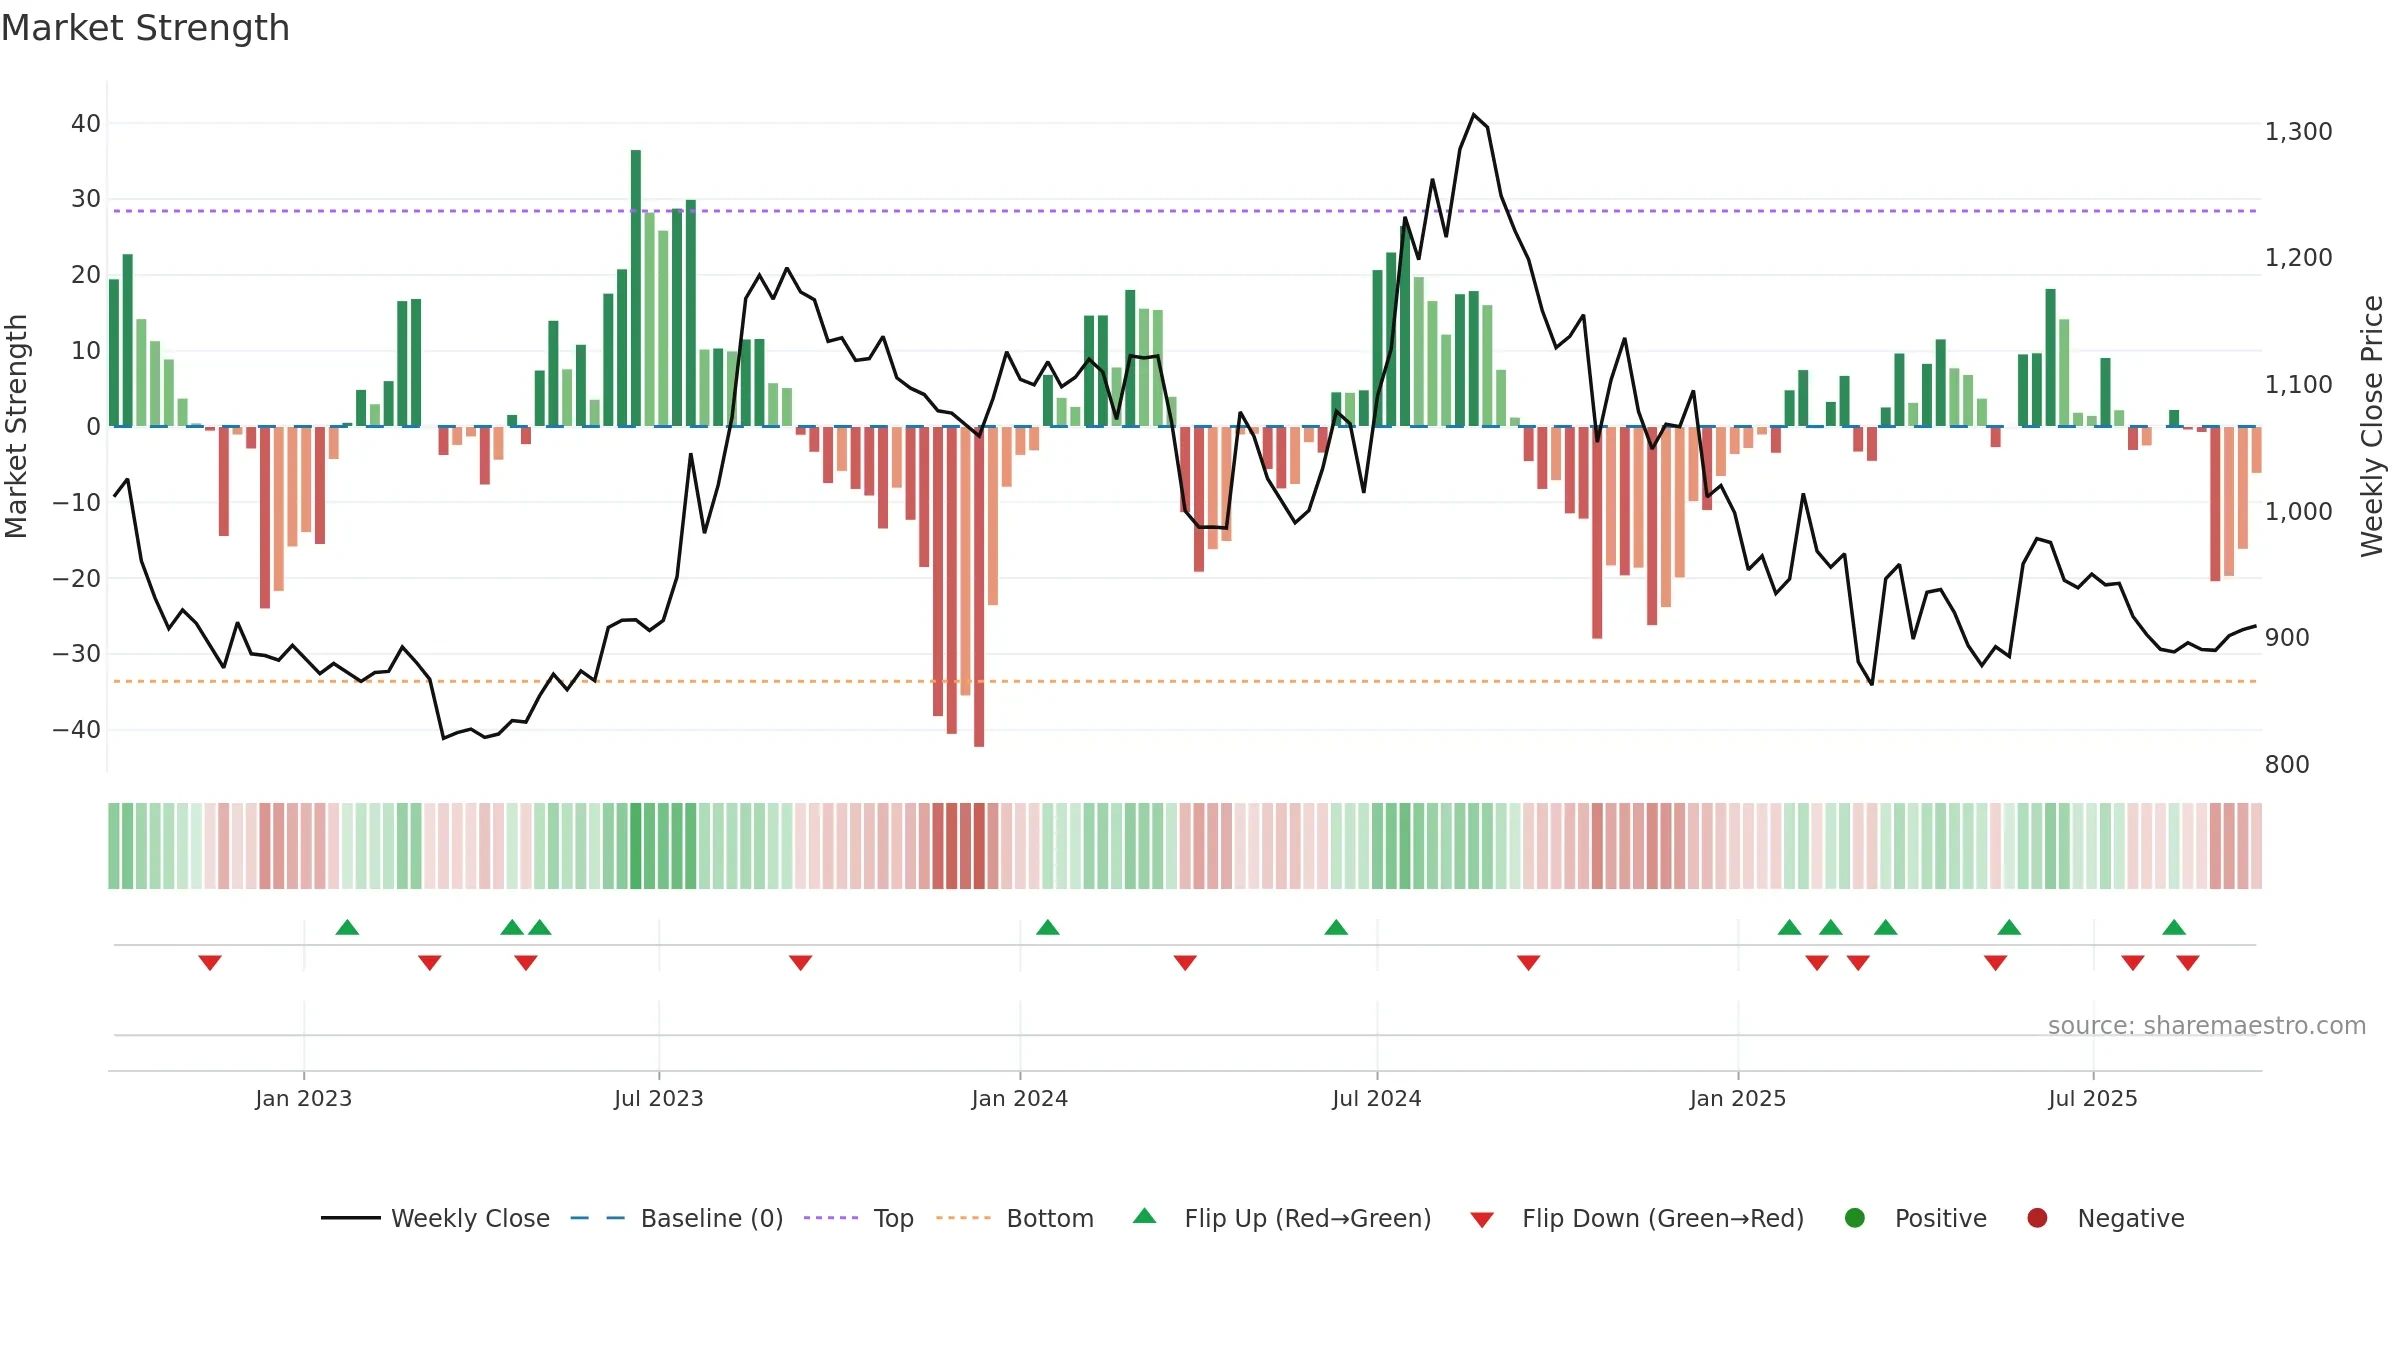Click the Negative legend label
This screenshot has width=2400, height=1350.
pos(2130,1218)
